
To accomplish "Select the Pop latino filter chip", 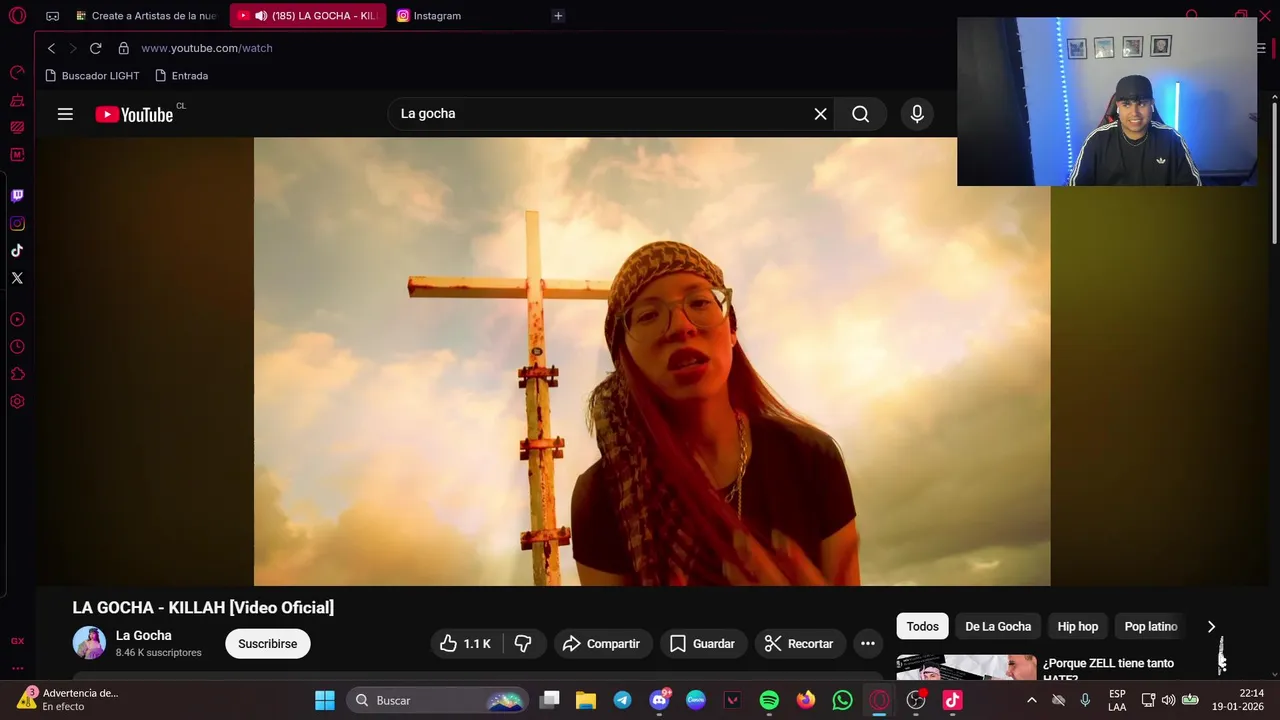I will click(1151, 627).
